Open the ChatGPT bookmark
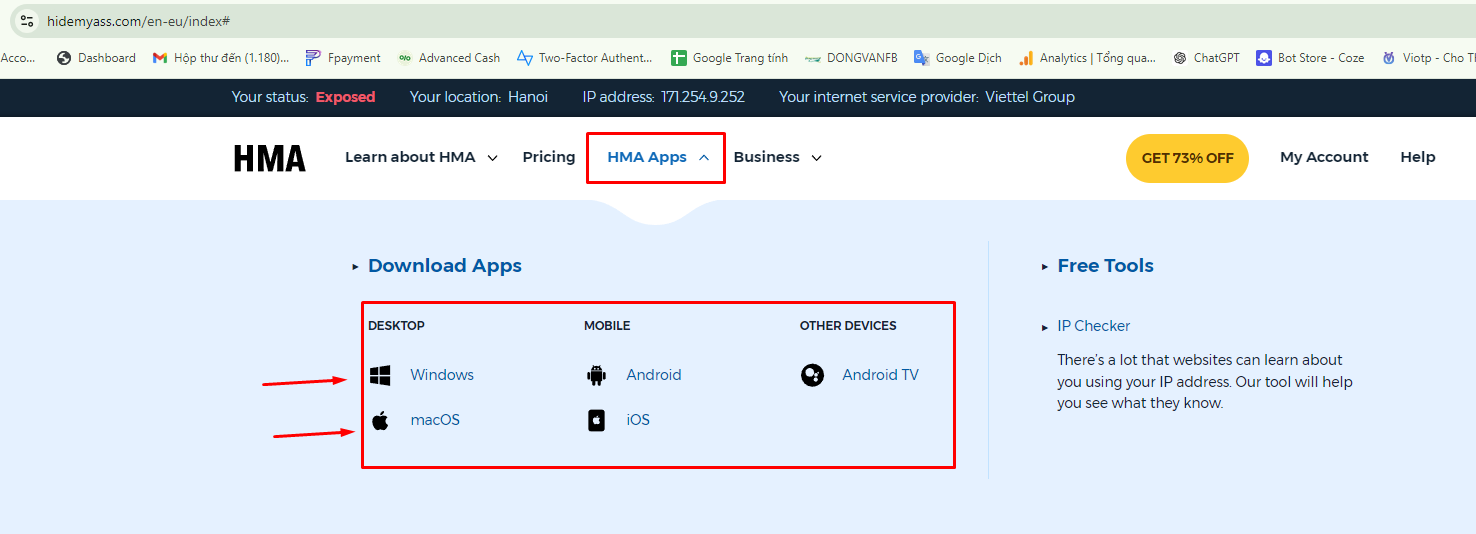The width and height of the screenshot is (1476, 534). pos(1206,58)
